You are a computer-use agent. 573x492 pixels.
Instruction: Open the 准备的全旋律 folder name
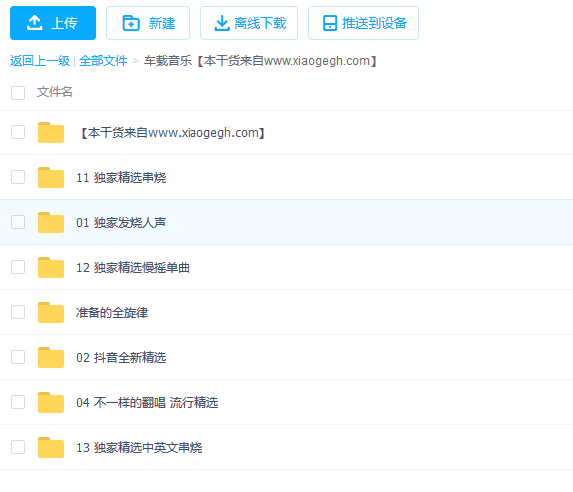coord(112,313)
